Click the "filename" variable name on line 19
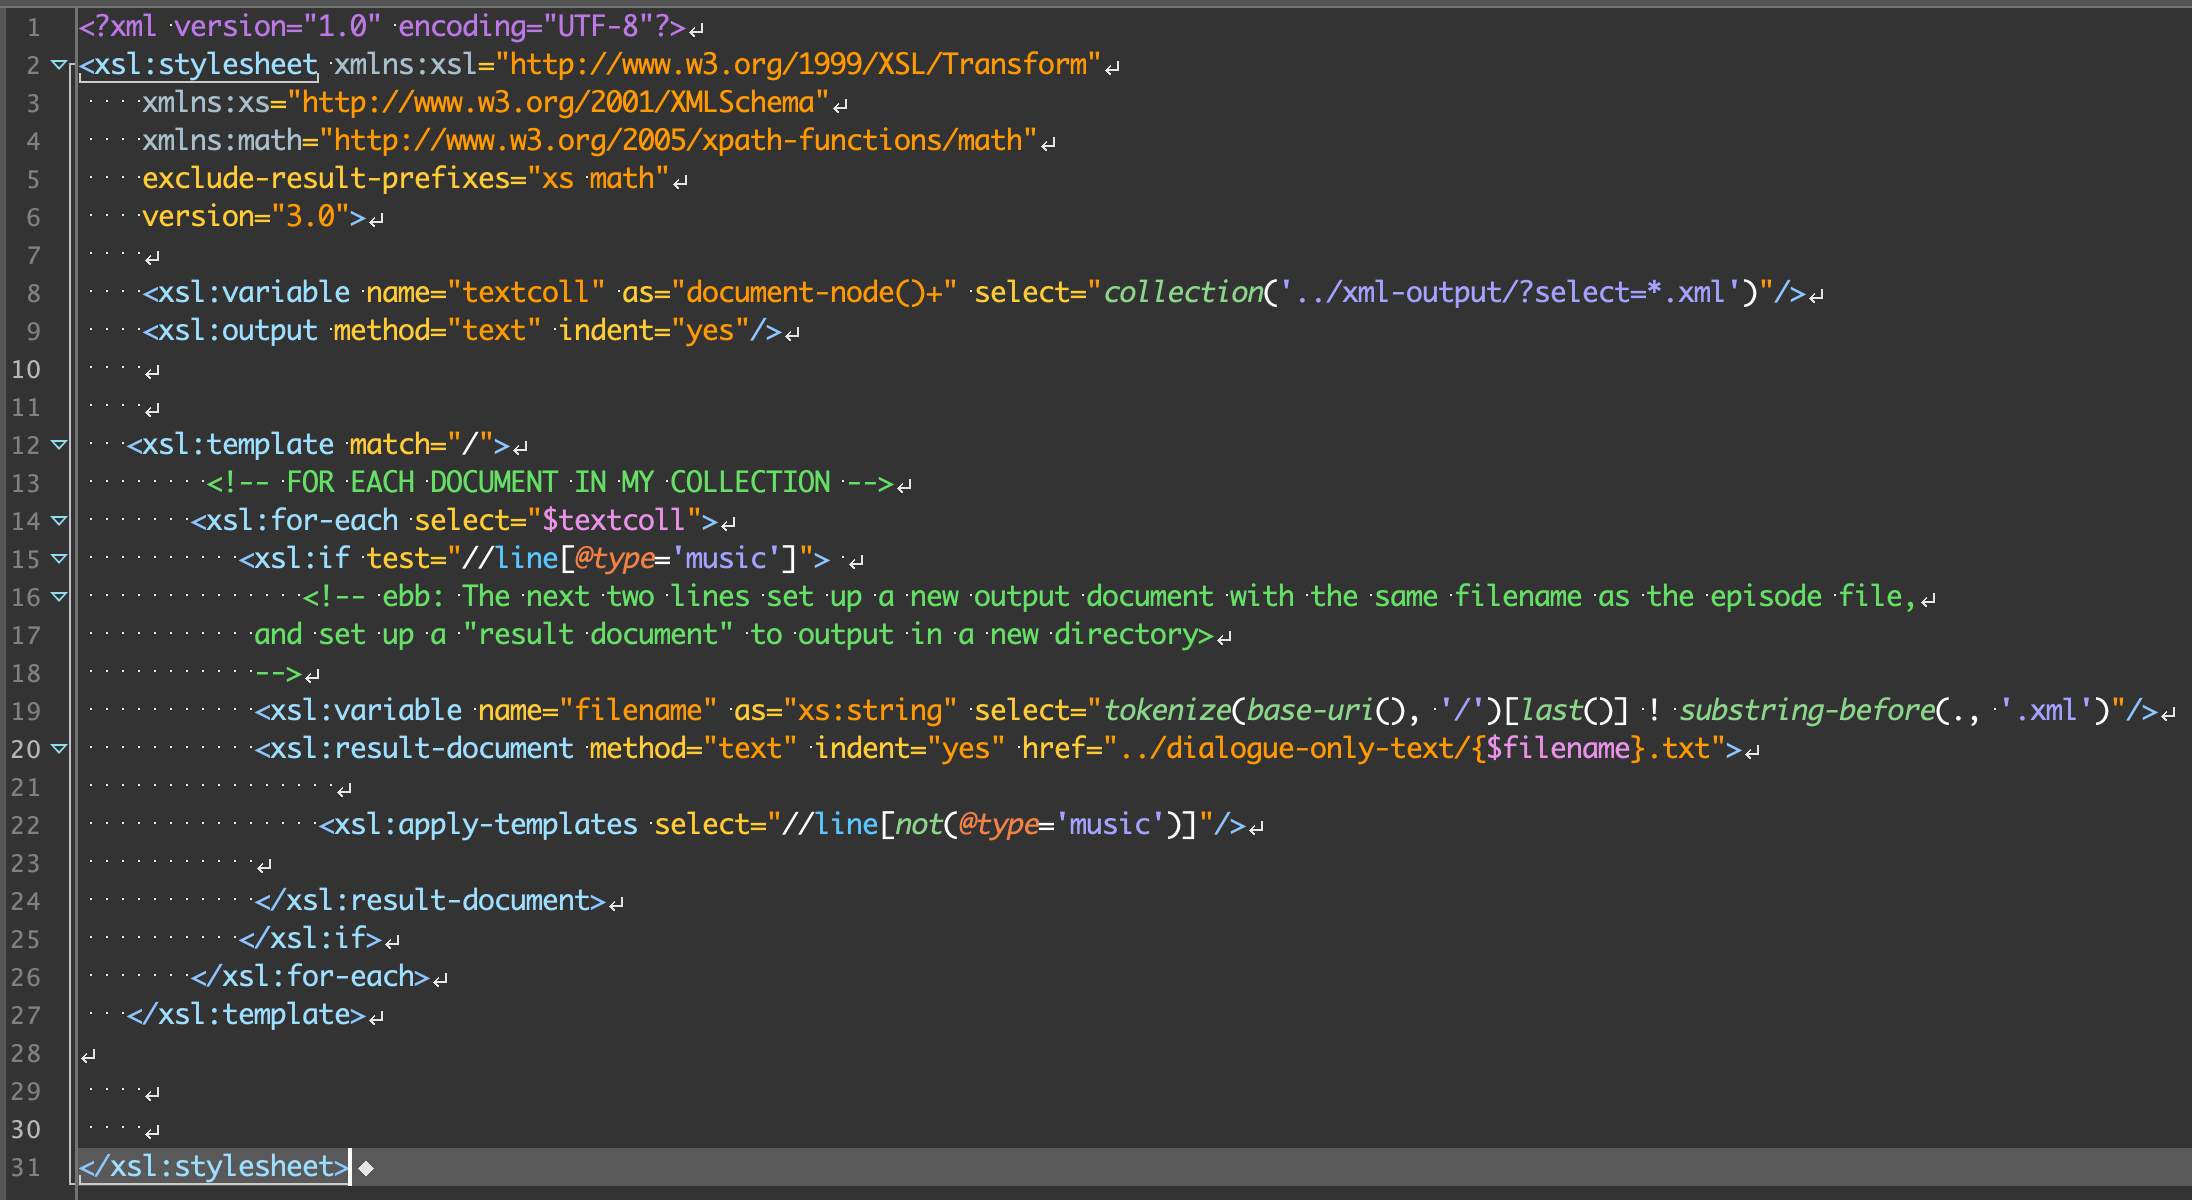2192x1200 pixels. [x=638, y=711]
